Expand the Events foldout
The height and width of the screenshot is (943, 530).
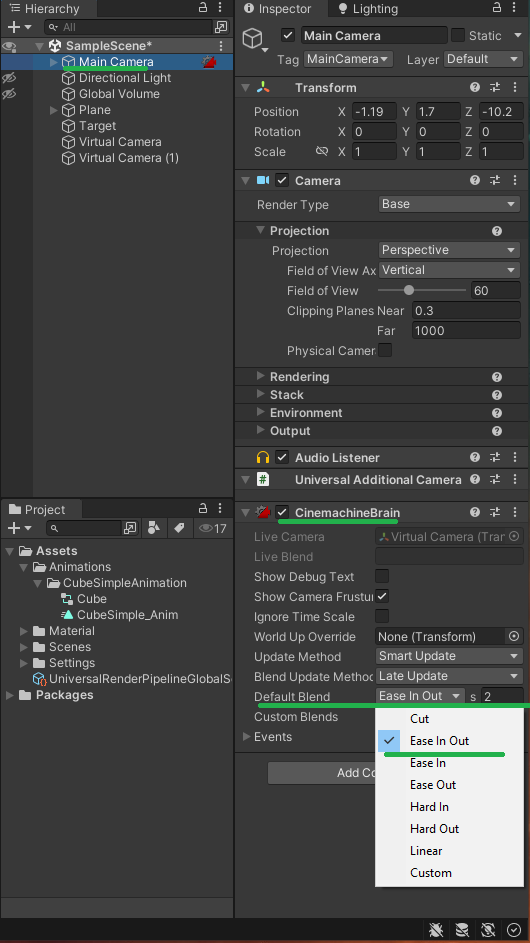[x=246, y=736]
